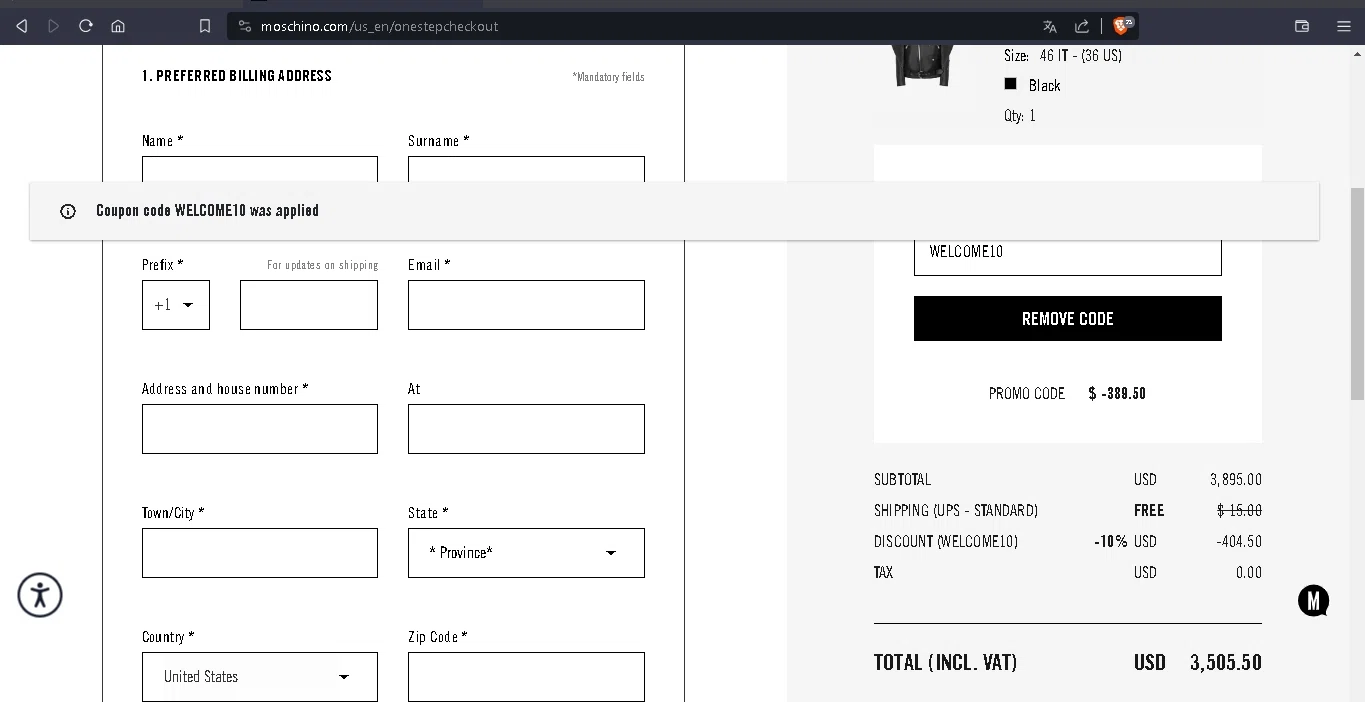
Task: Click the 'Qty: 1' text
Action: (x=1020, y=116)
